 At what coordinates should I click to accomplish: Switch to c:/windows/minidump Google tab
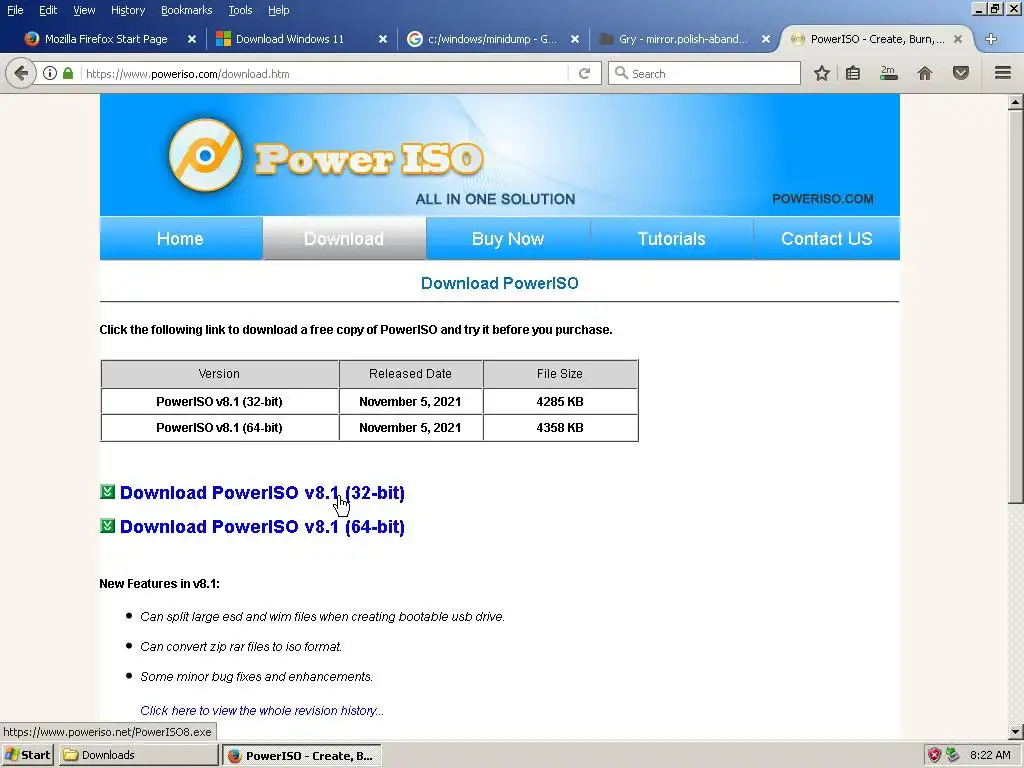coord(492,39)
